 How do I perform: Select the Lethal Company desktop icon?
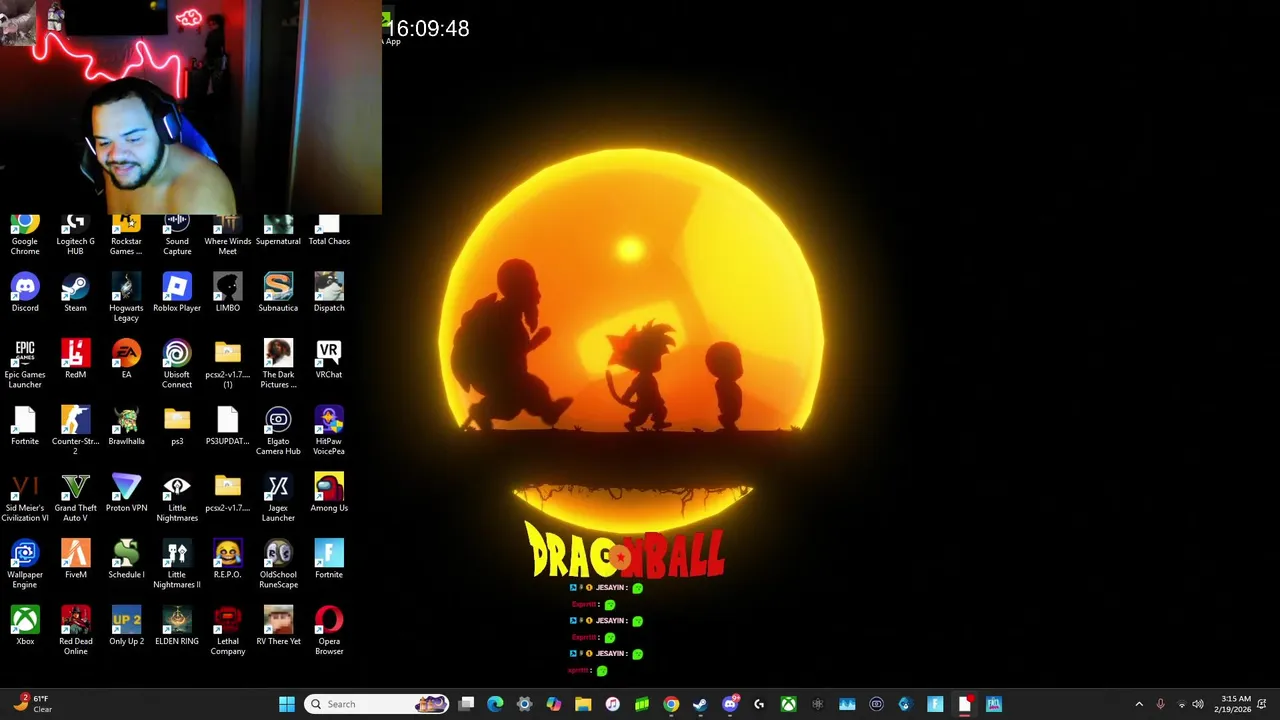click(227, 632)
